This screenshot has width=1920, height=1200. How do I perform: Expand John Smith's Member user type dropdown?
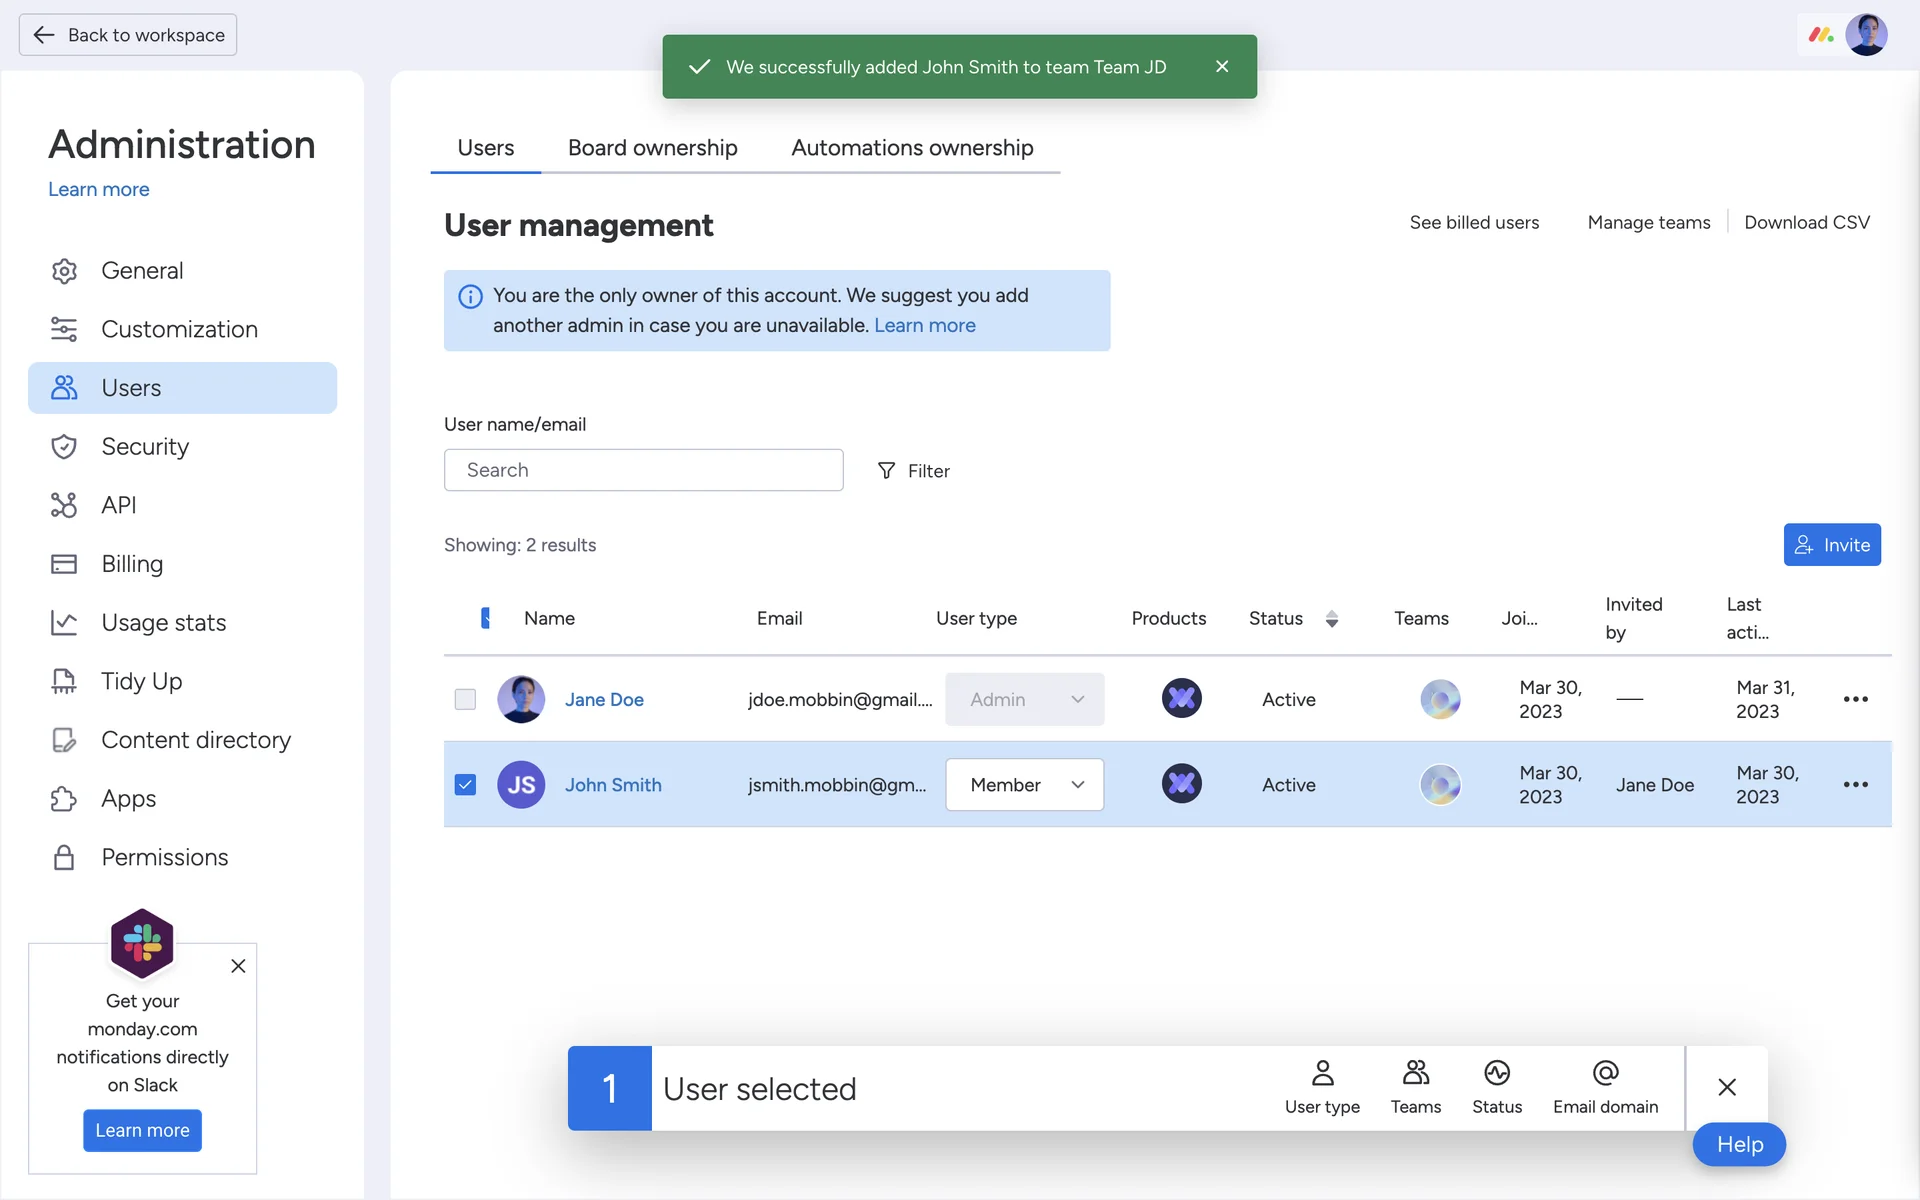coord(1025,785)
